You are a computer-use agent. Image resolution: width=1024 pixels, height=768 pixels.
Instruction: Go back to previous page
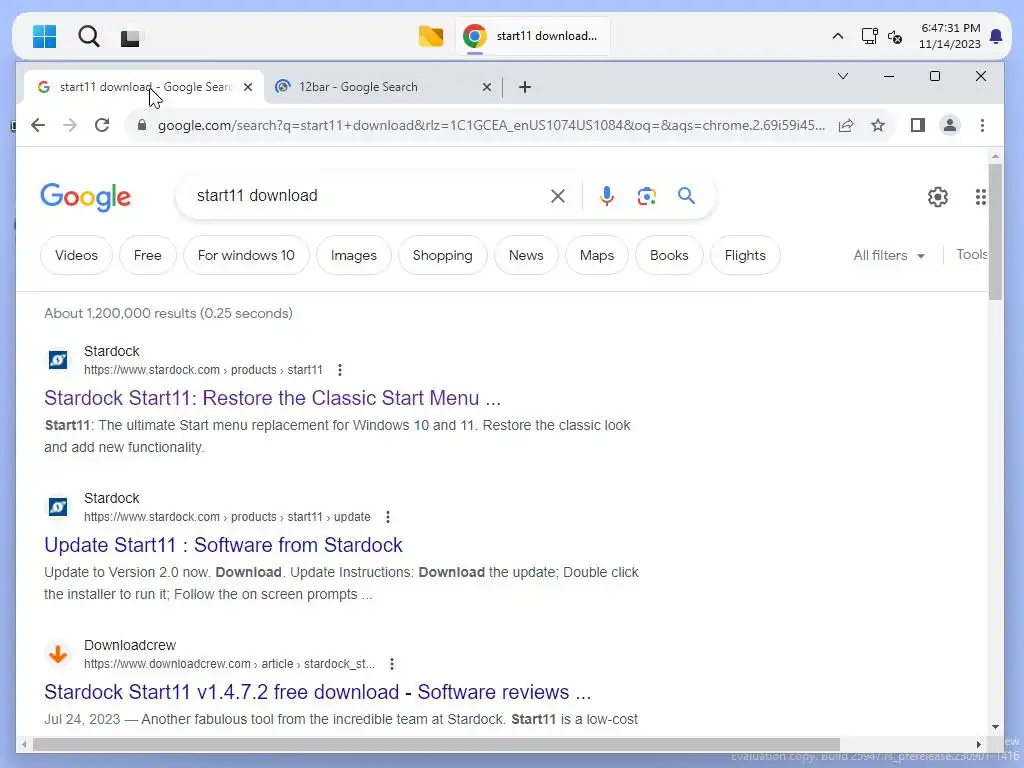click(38, 125)
